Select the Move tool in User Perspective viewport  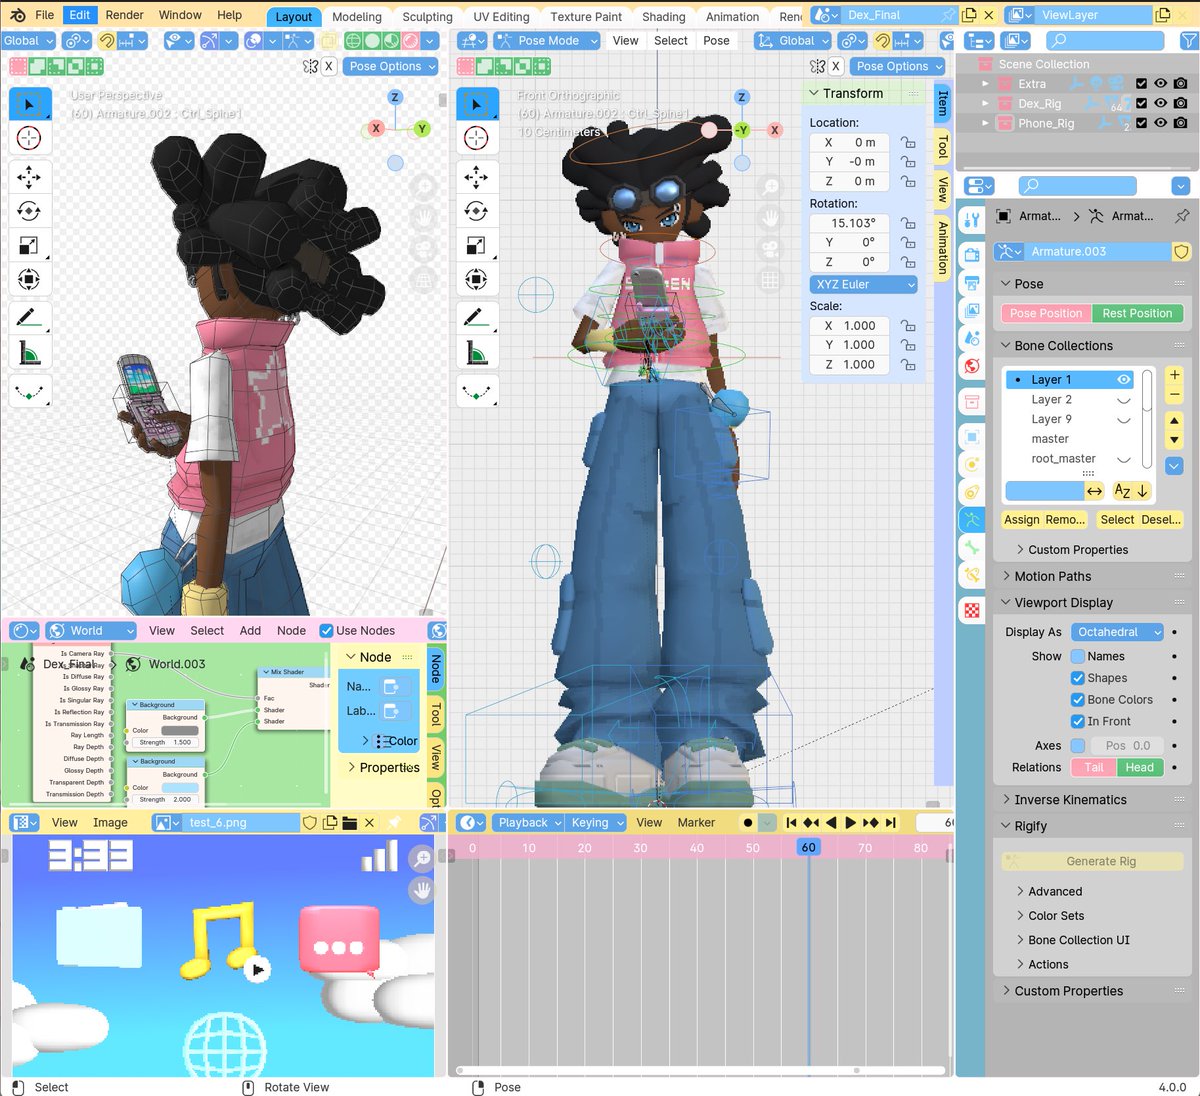point(29,178)
